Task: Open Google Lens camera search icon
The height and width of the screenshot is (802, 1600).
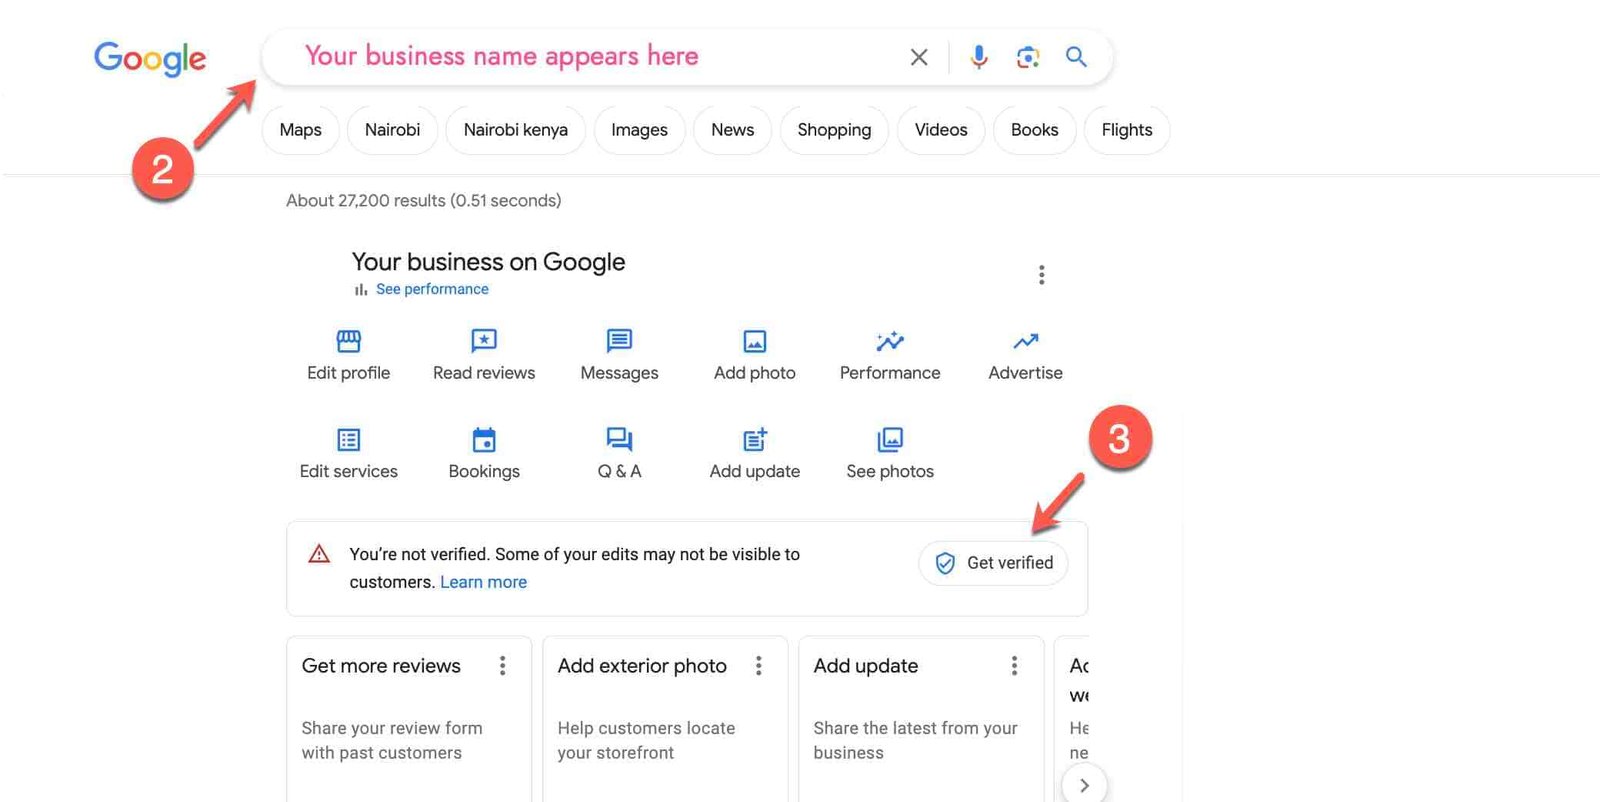Action: pyautogui.click(x=1028, y=57)
